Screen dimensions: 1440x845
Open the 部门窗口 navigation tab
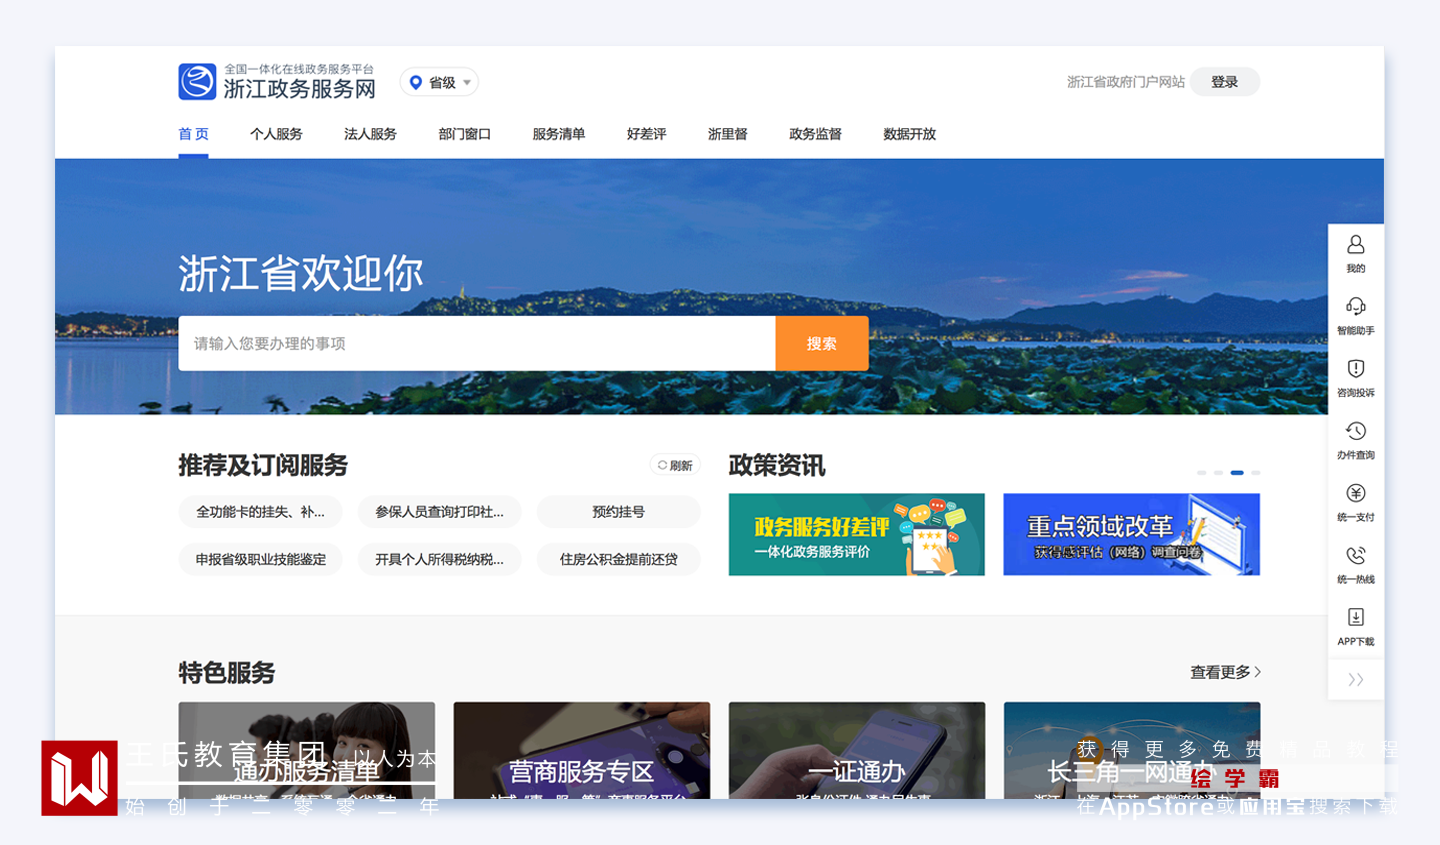pos(464,134)
